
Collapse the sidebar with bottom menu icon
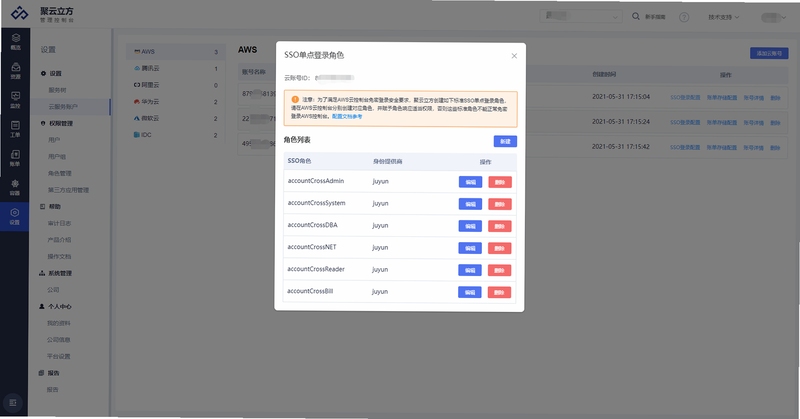coord(13,403)
